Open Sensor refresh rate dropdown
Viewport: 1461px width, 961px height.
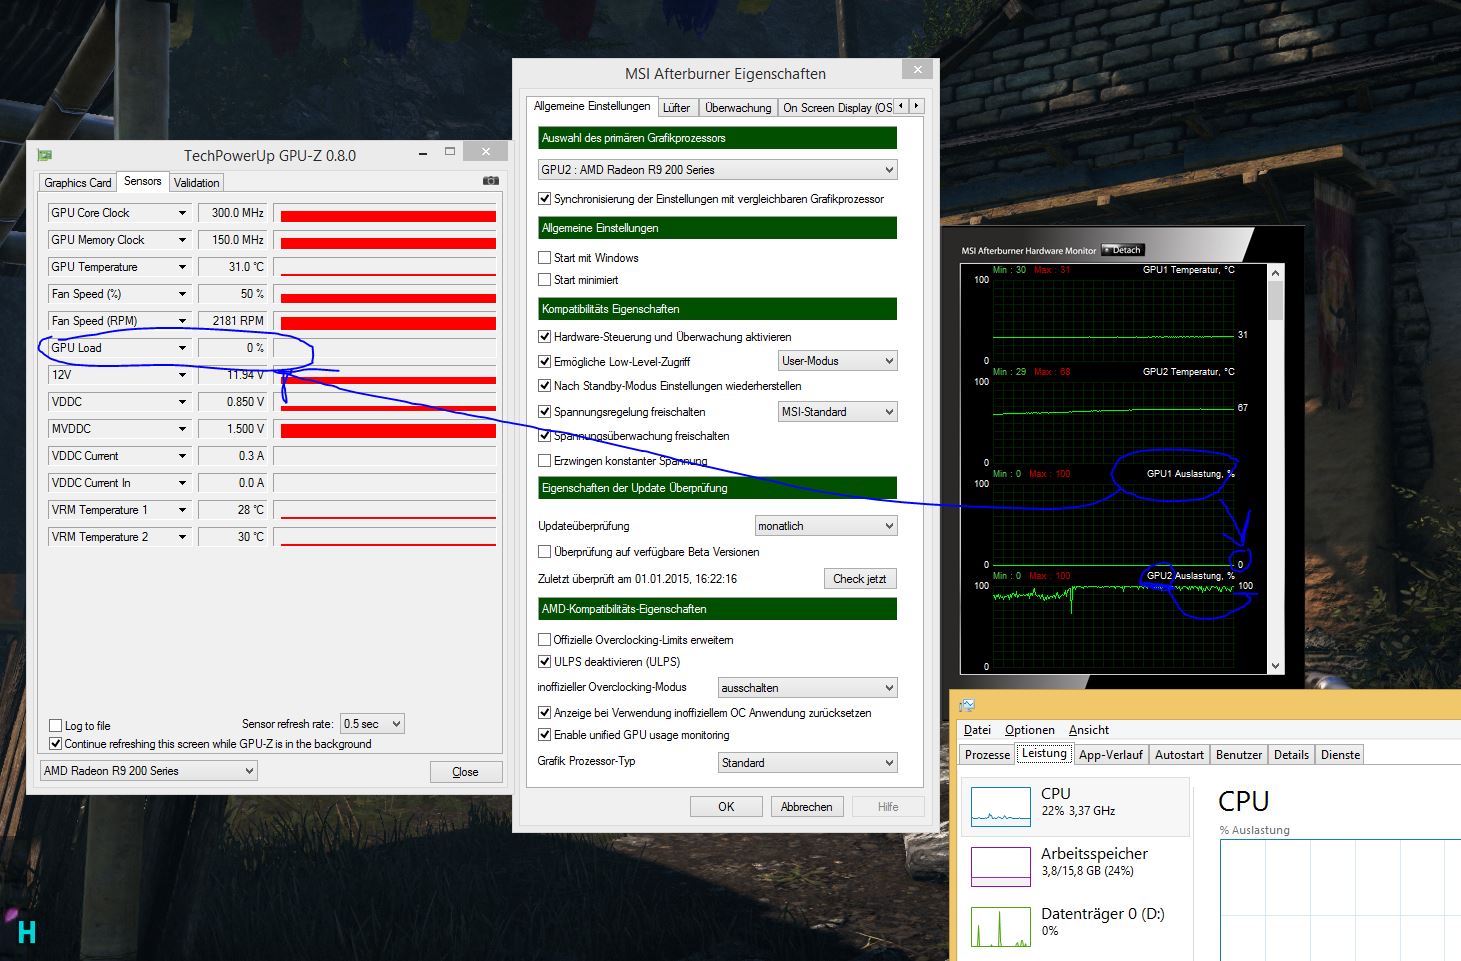372,724
